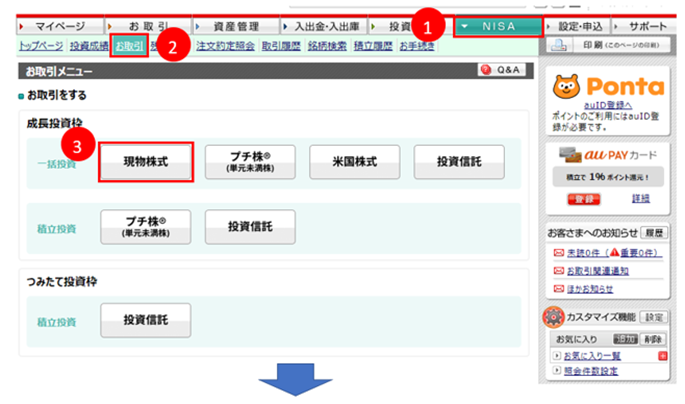This screenshot has height=404, width=685.
Task: Open the お取引 main navigation tab
Action: pos(148,27)
